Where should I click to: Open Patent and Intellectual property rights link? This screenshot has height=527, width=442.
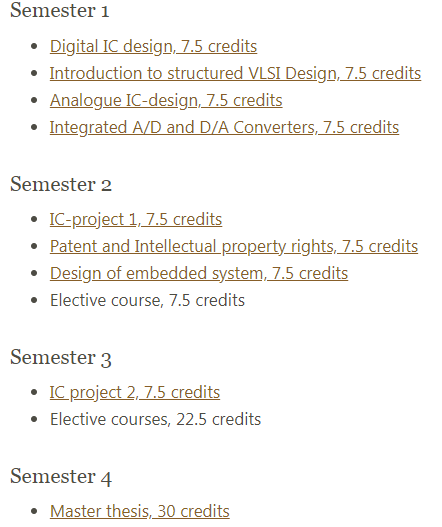[x=234, y=246]
